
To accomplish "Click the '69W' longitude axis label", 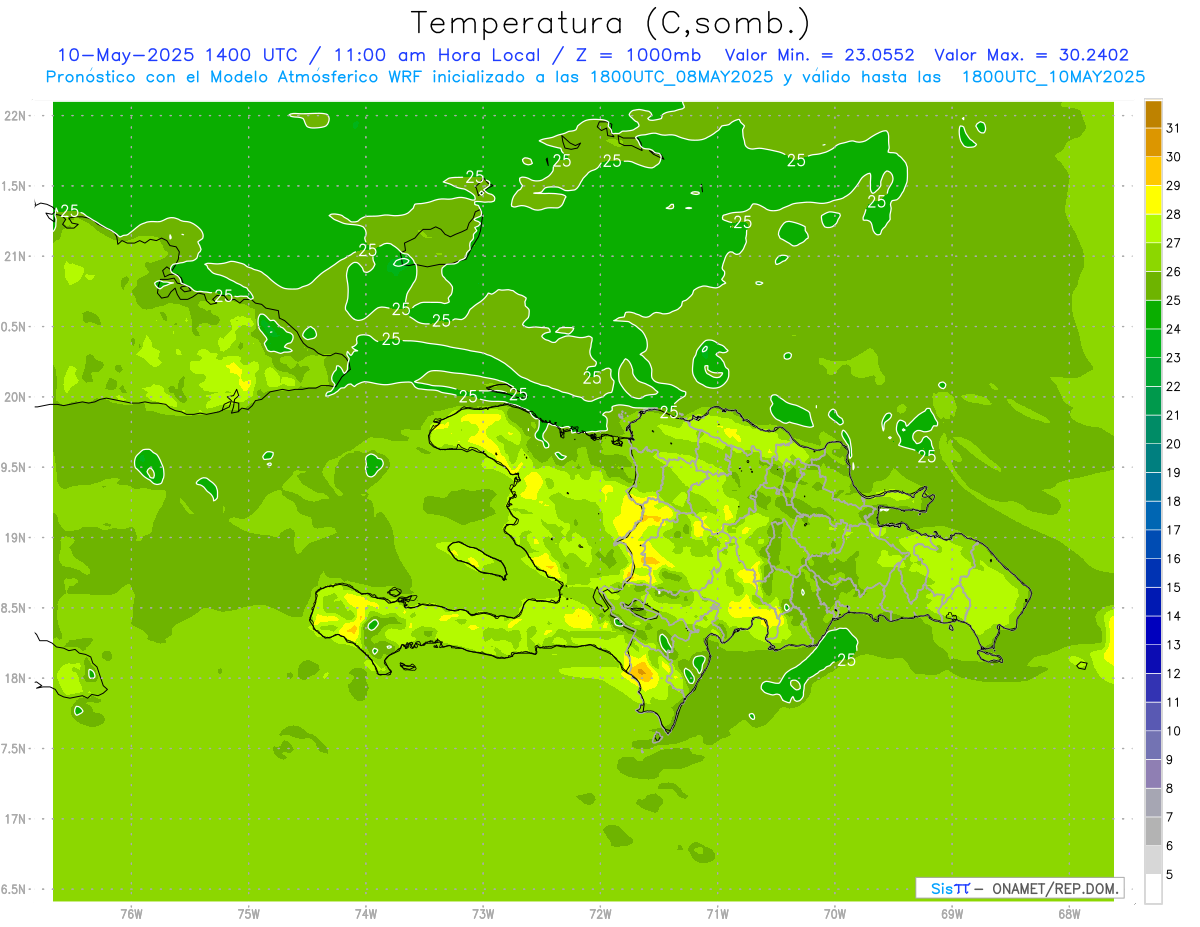I will 952,914.
